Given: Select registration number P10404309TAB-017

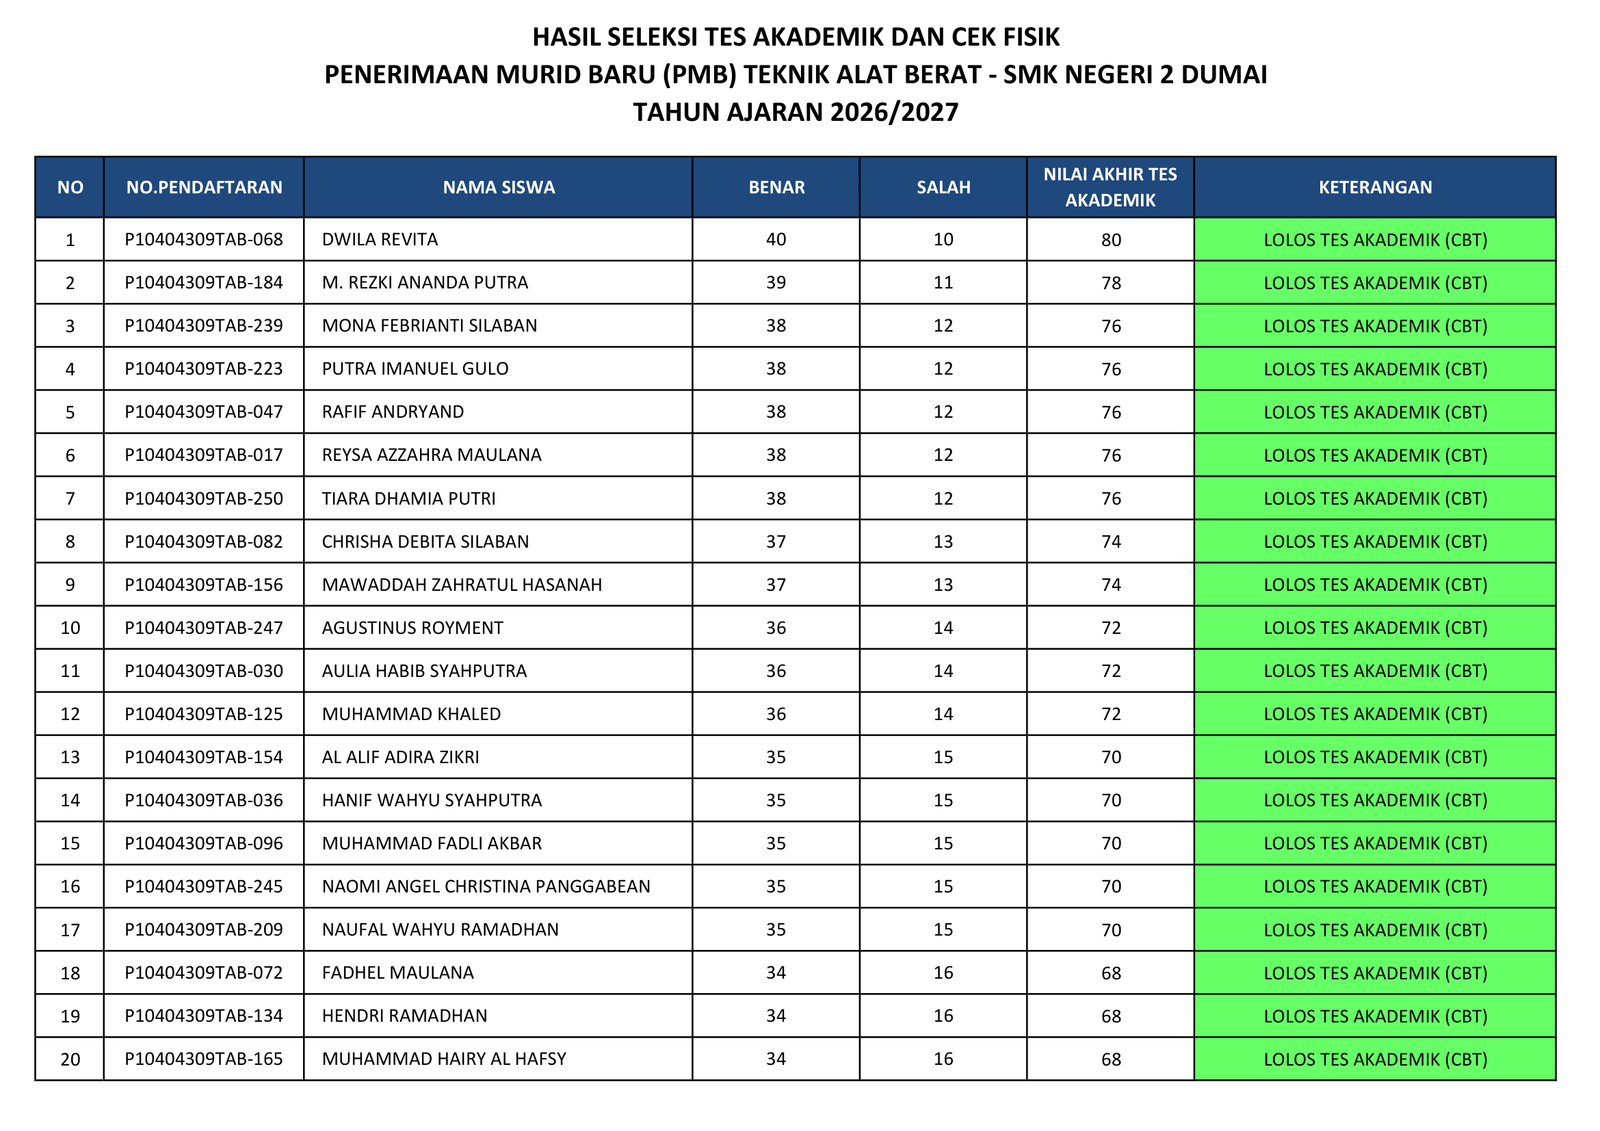Looking at the screenshot, I should click(204, 455).
